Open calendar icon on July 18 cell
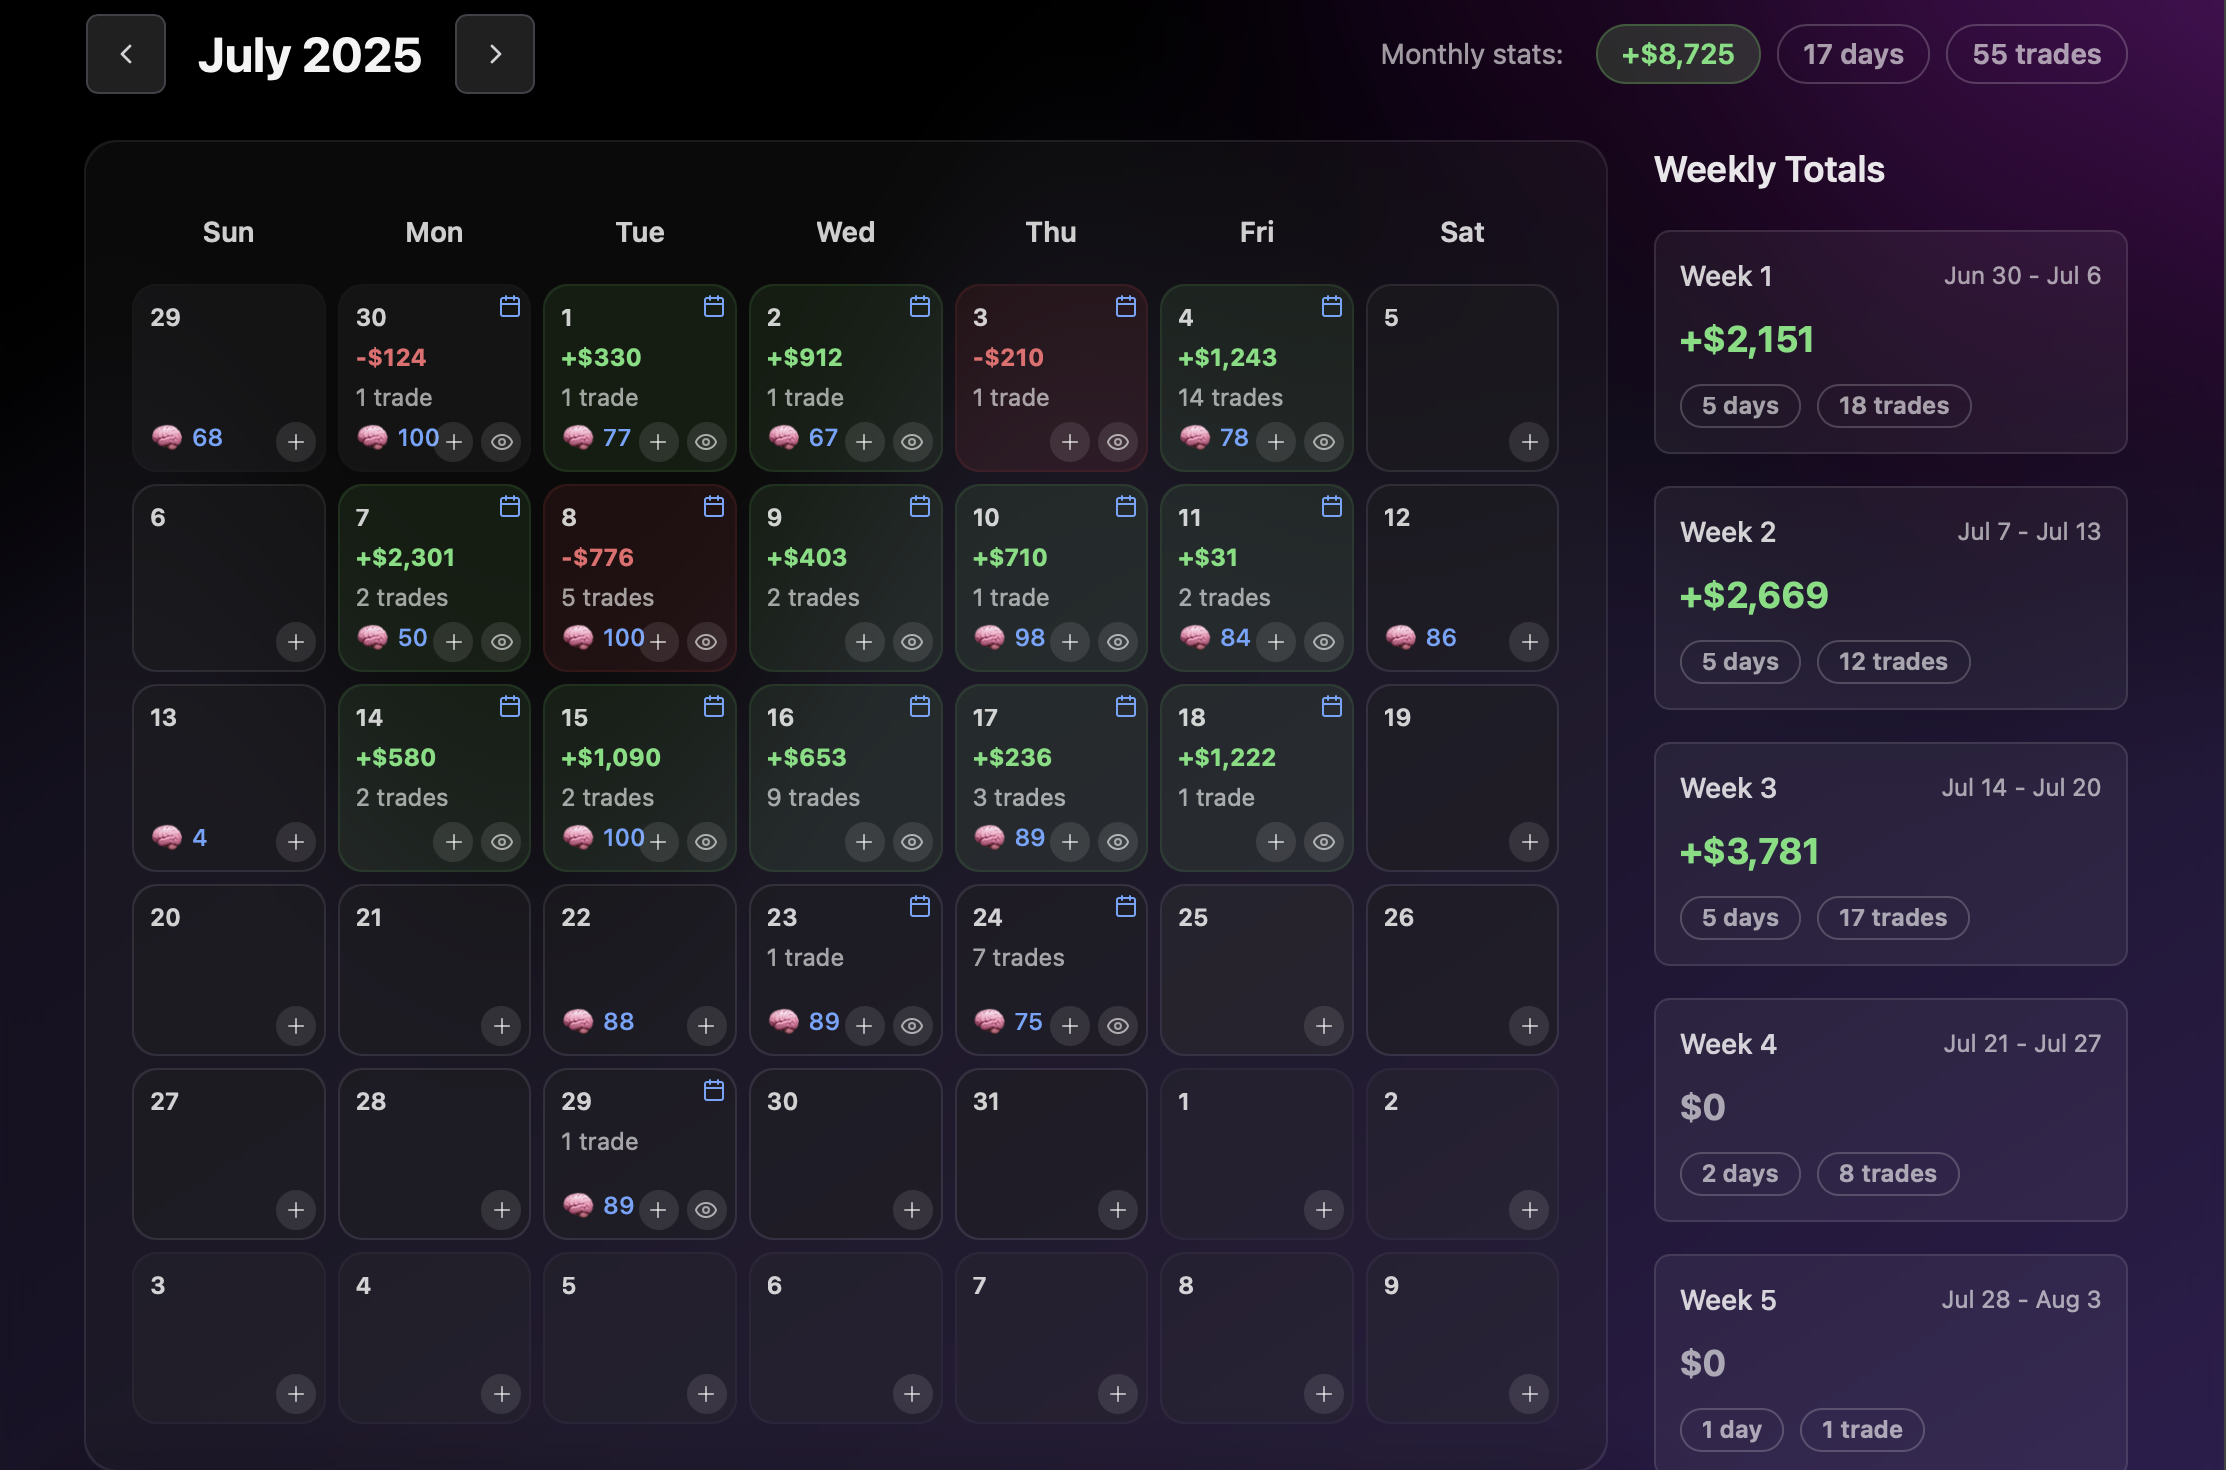The image size is (2226, 1470). point(1332,706)
